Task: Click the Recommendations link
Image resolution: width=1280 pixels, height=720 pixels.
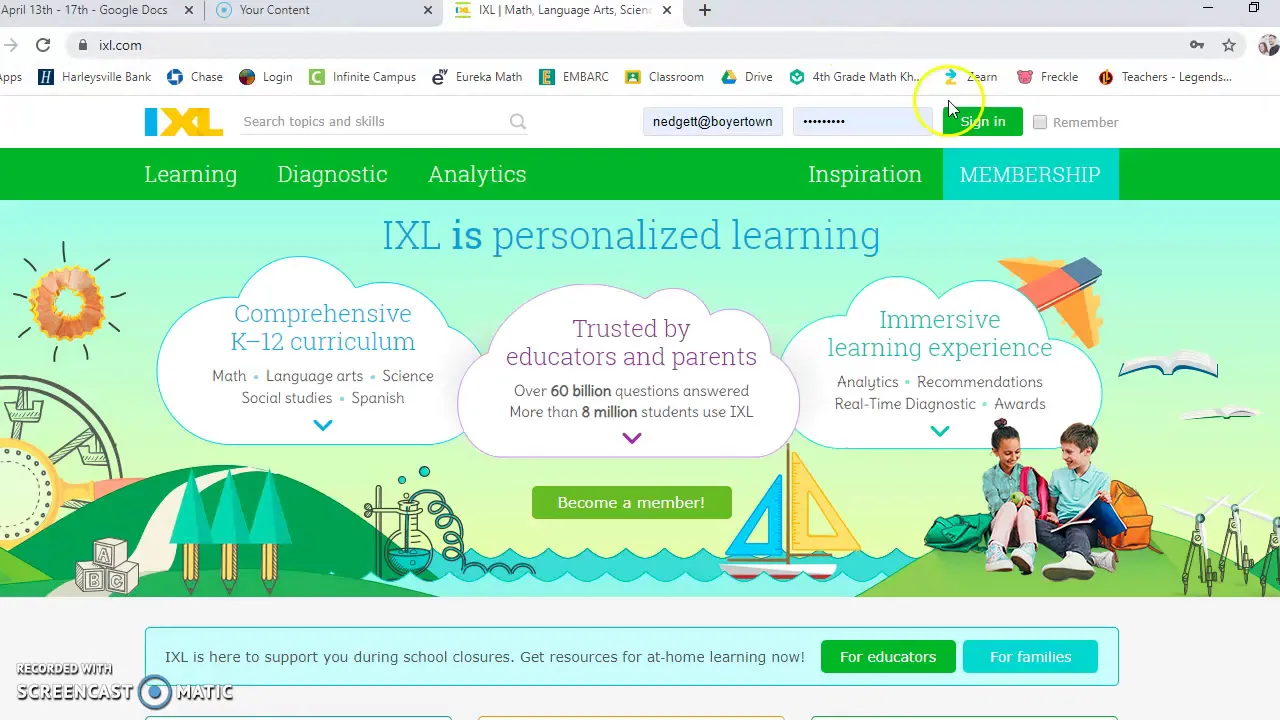Action: 980,382
